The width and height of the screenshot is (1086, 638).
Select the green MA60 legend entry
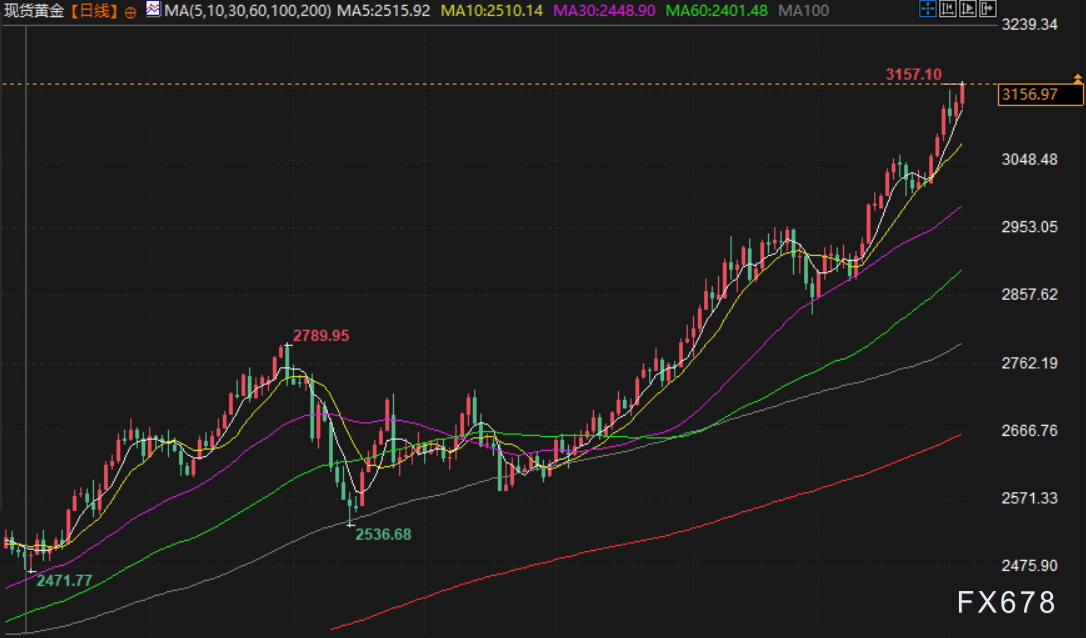tap(717, 12)
